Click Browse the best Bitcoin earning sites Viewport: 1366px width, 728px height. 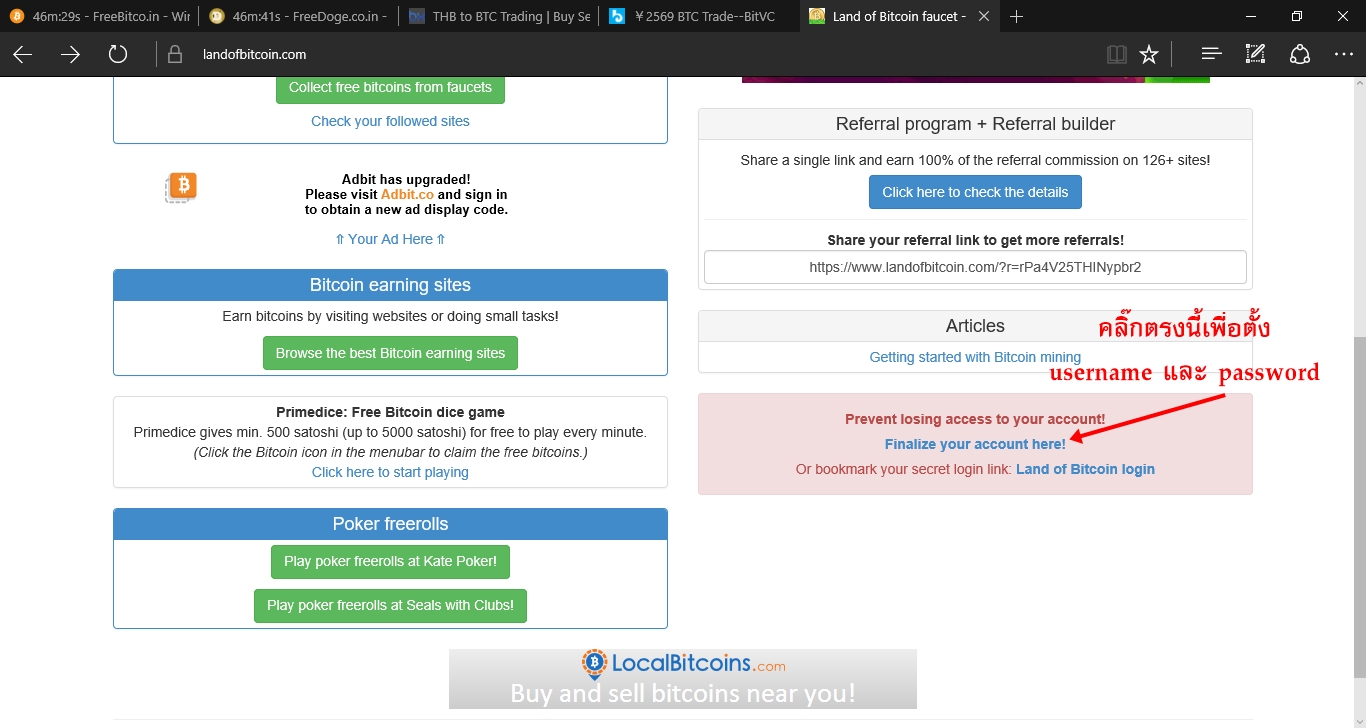[390, 353]
